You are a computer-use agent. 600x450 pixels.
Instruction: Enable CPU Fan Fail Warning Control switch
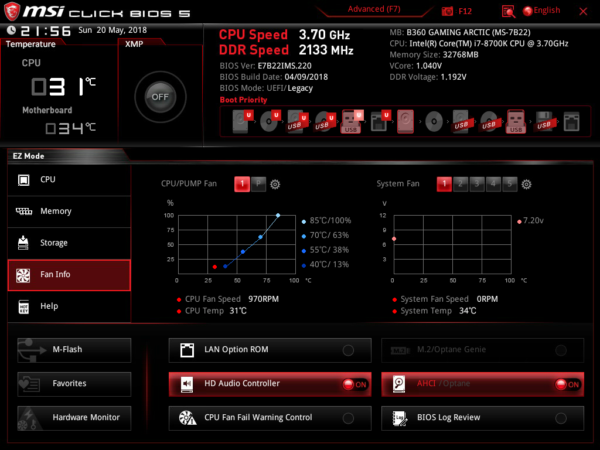[x=348, y=418]
